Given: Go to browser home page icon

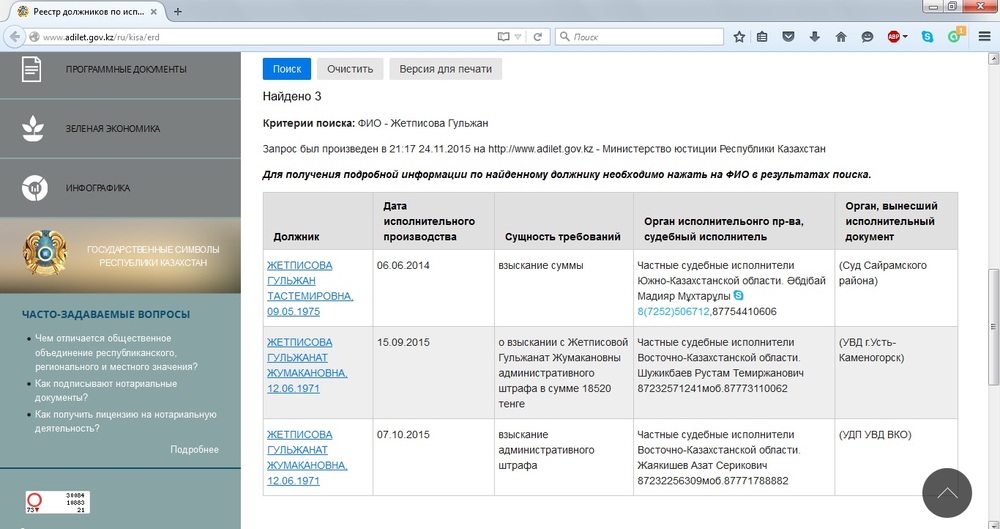Looking at the screenshot, I should tap(841, 37).
